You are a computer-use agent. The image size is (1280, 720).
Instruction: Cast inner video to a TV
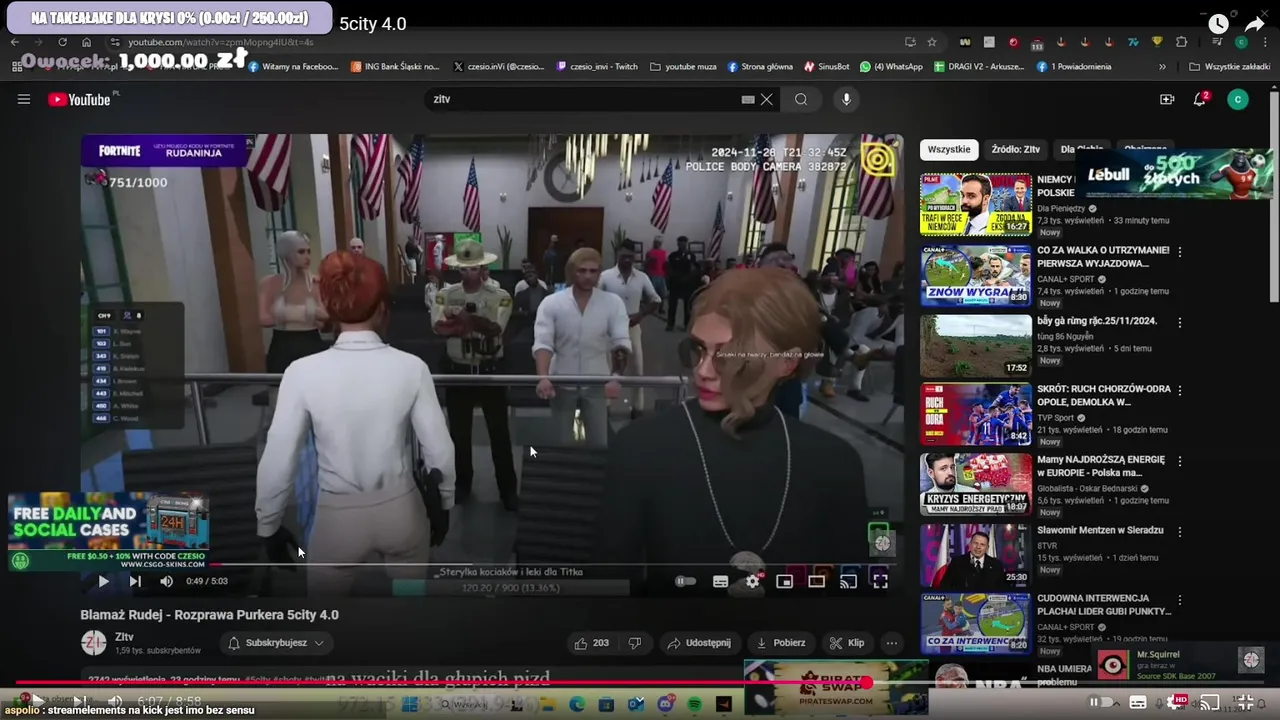pos(848,581)
